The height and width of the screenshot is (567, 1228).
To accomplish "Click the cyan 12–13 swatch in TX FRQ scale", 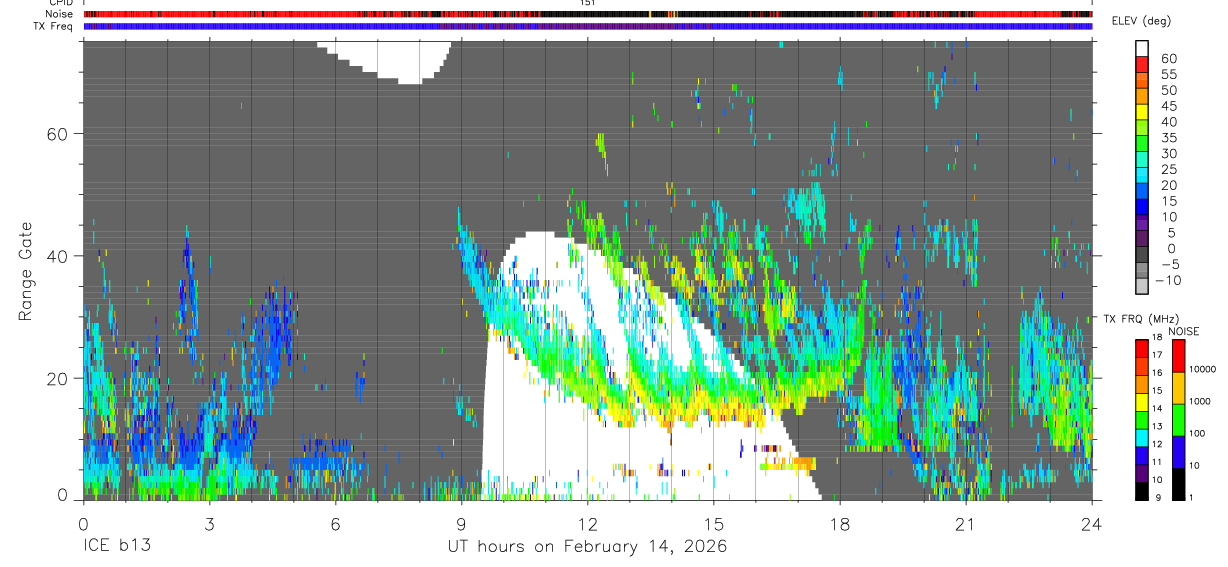I will [x=1142, y=438].
